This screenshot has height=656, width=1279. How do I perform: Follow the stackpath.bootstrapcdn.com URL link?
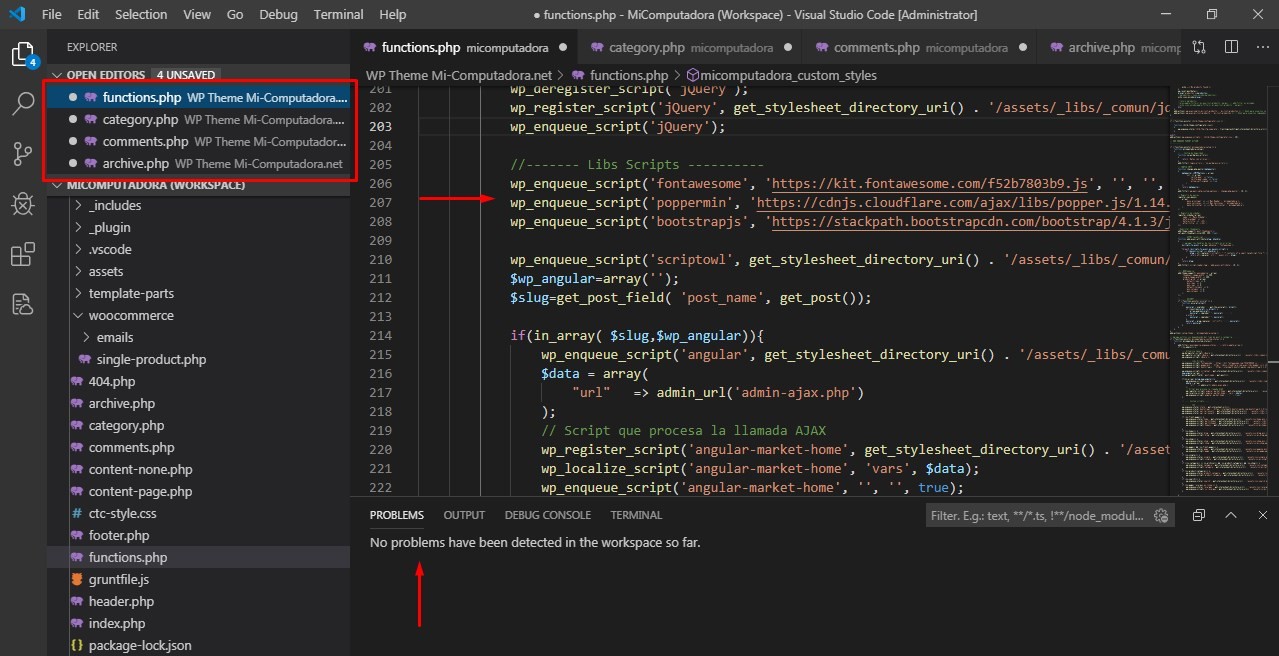coord(969,222)
